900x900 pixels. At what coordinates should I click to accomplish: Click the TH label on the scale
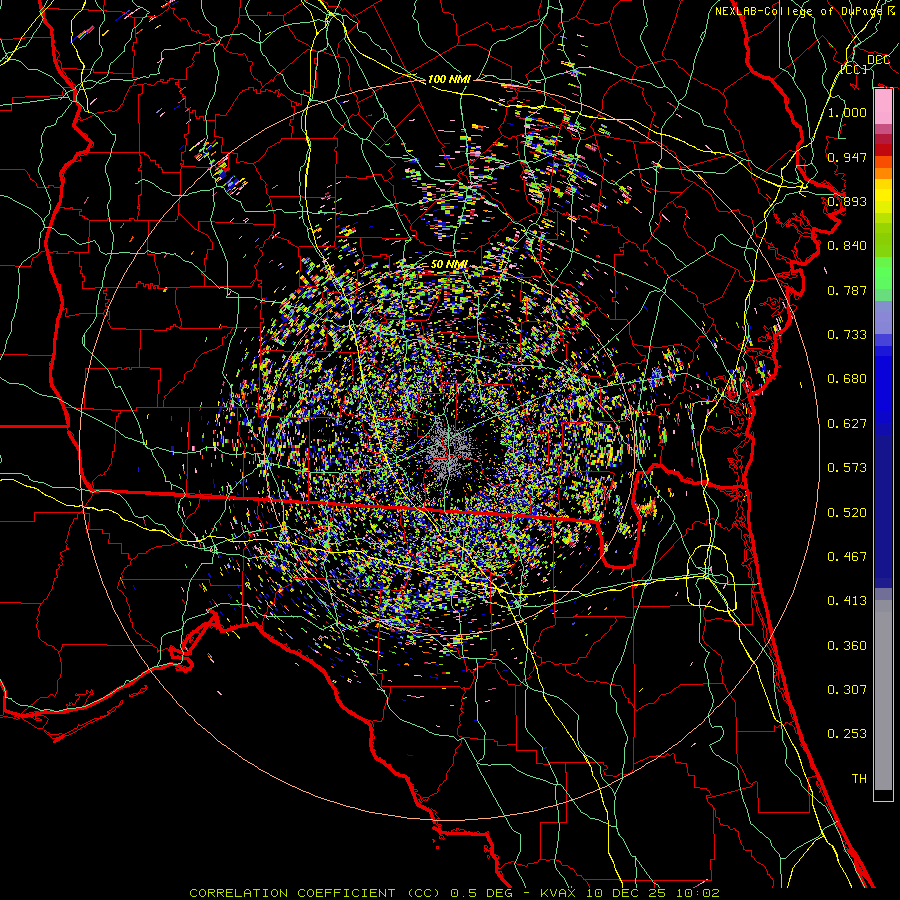(x=859, y=779)
